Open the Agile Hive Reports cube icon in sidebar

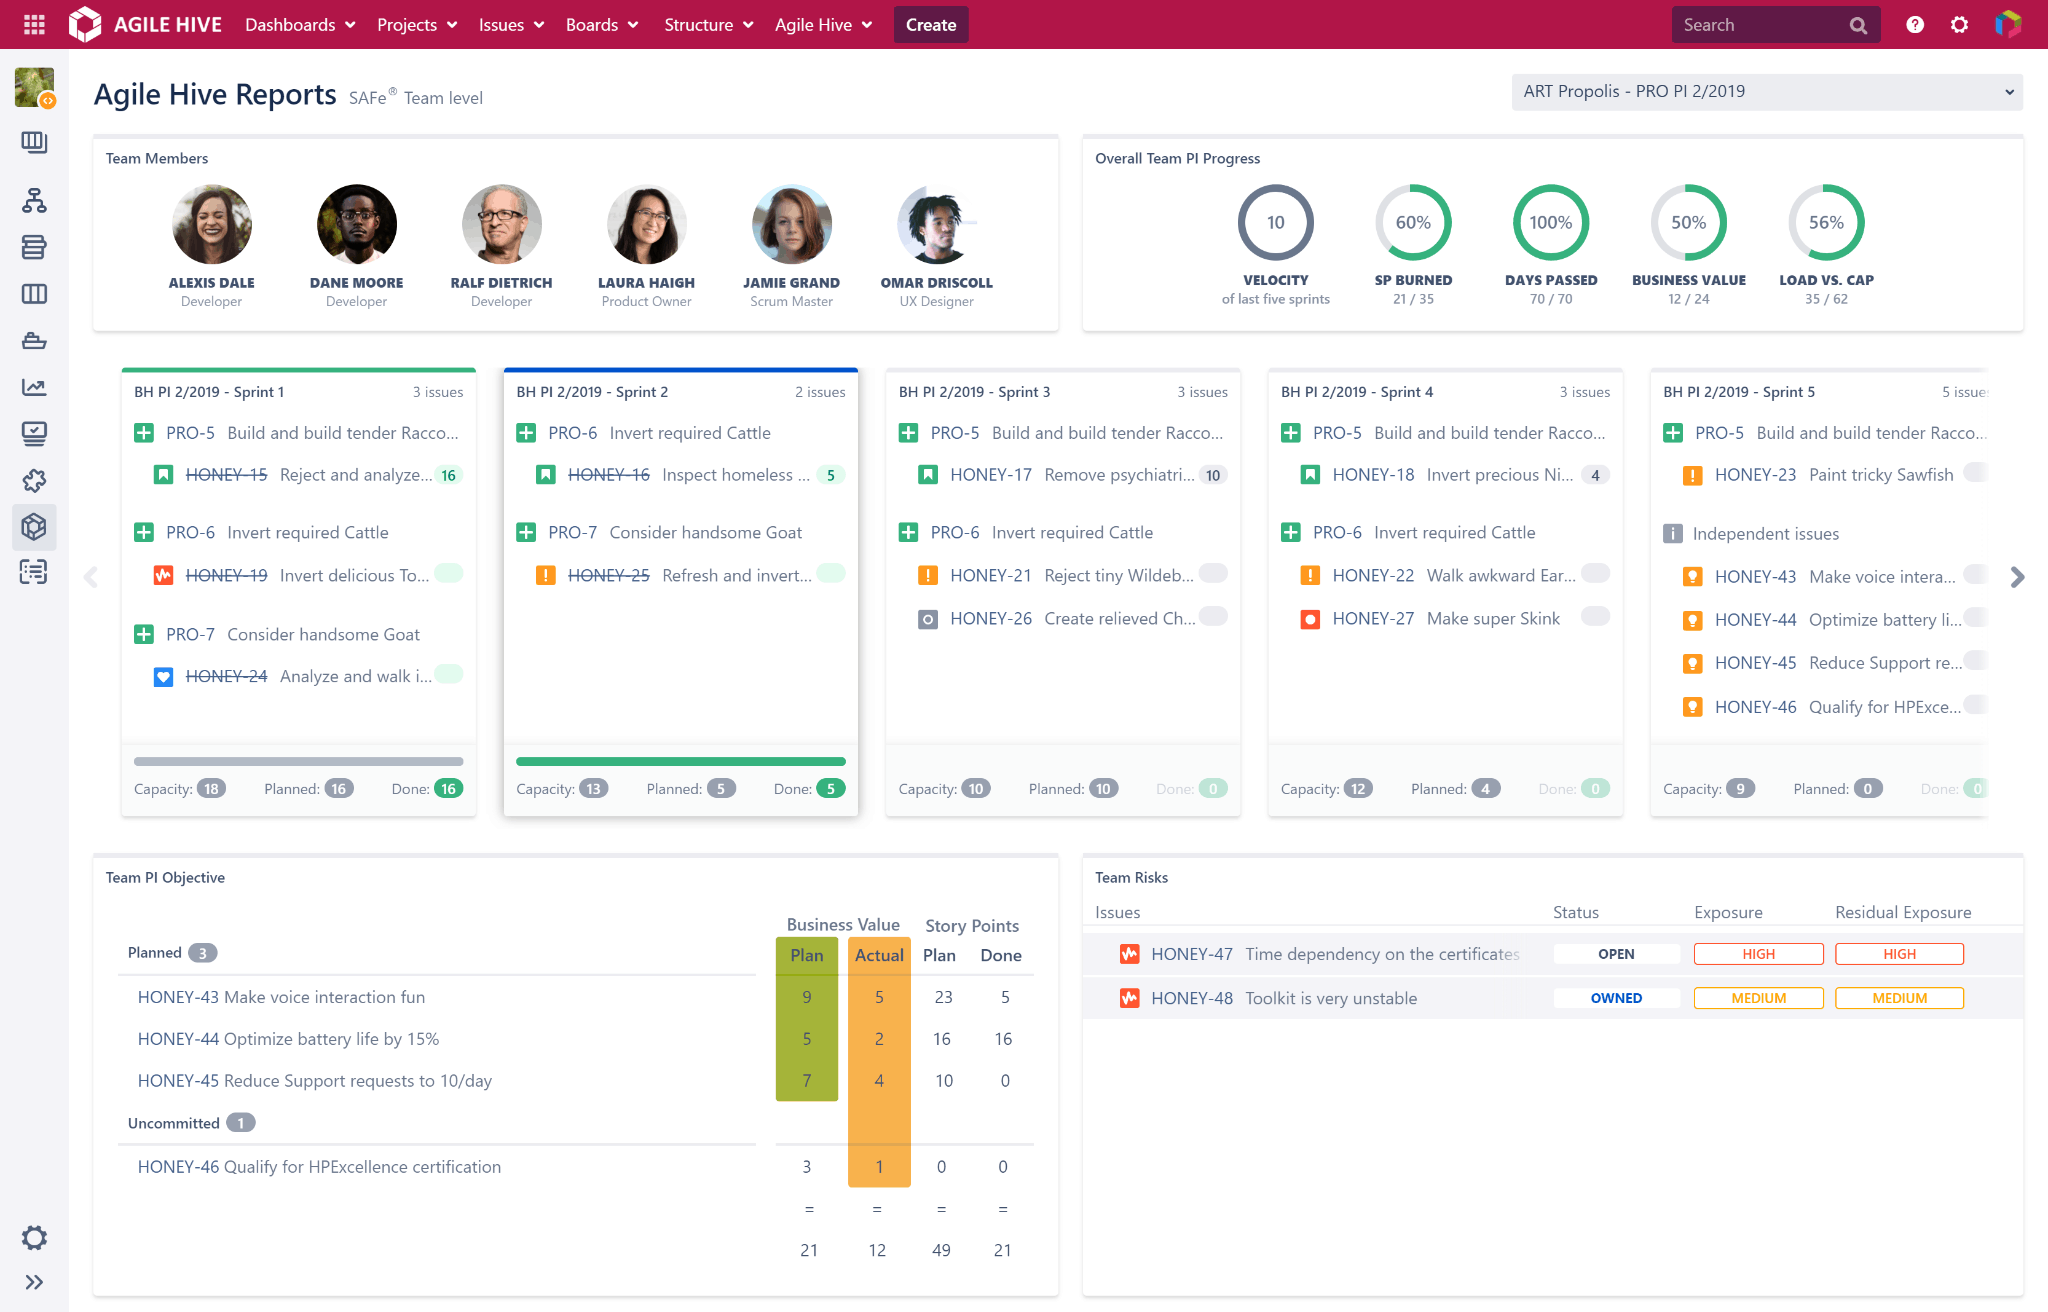tap(35, 527)
